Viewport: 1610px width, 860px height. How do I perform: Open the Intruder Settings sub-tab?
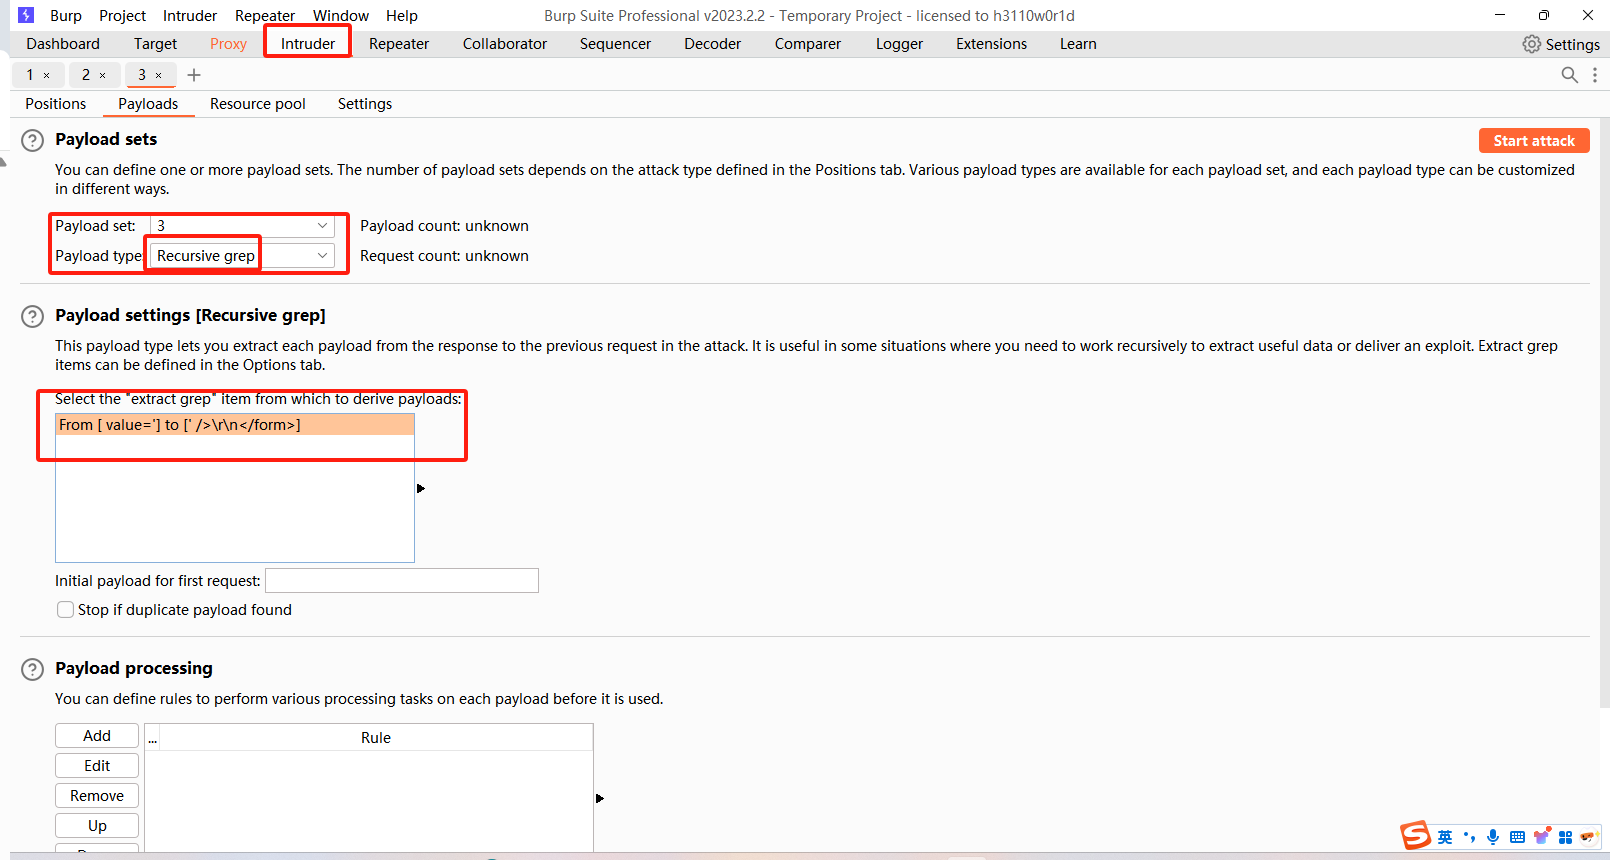365,104
